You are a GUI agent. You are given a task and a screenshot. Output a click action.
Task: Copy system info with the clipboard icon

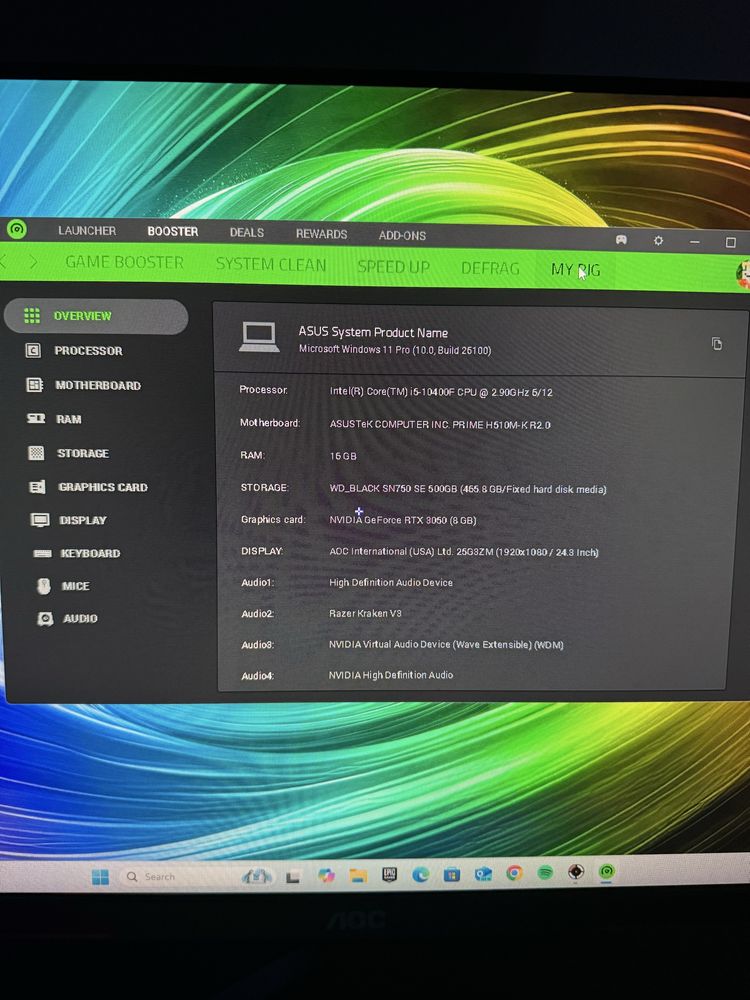coord(717,344)
